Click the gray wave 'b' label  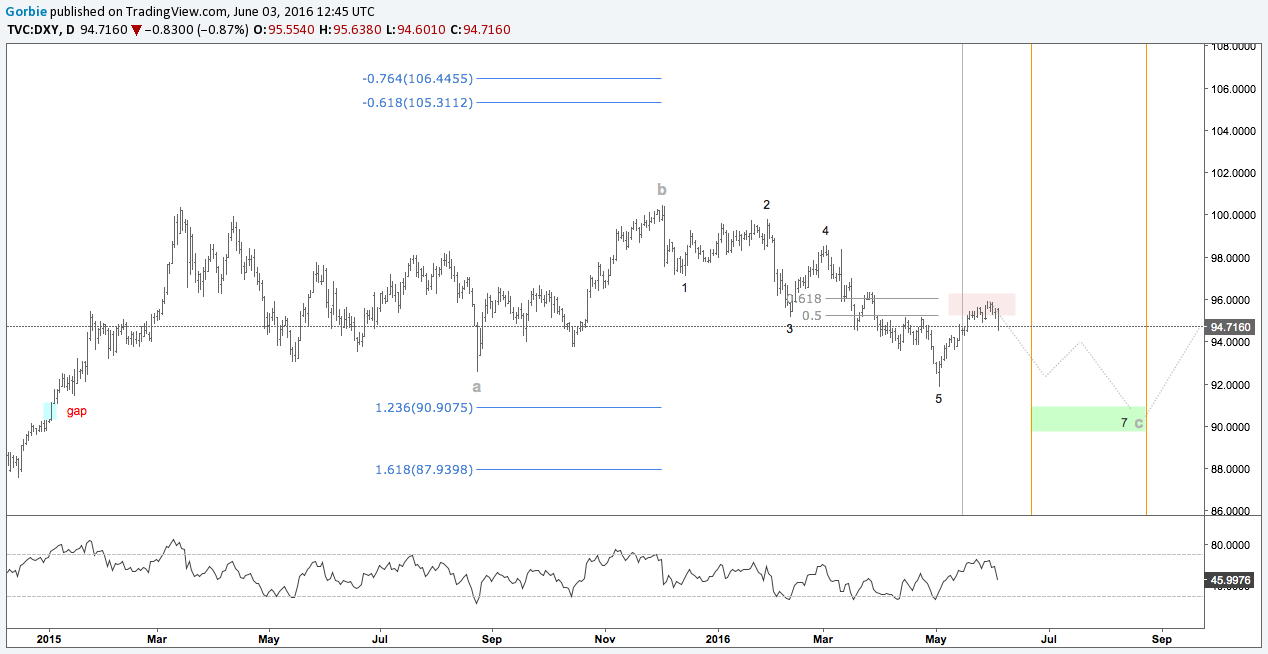[x=661, y=189]
